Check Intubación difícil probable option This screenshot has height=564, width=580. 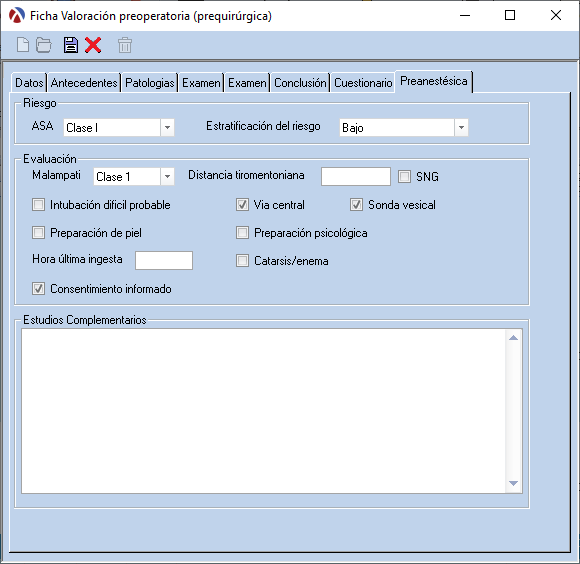pyautogui.click(x=38, y=205)
